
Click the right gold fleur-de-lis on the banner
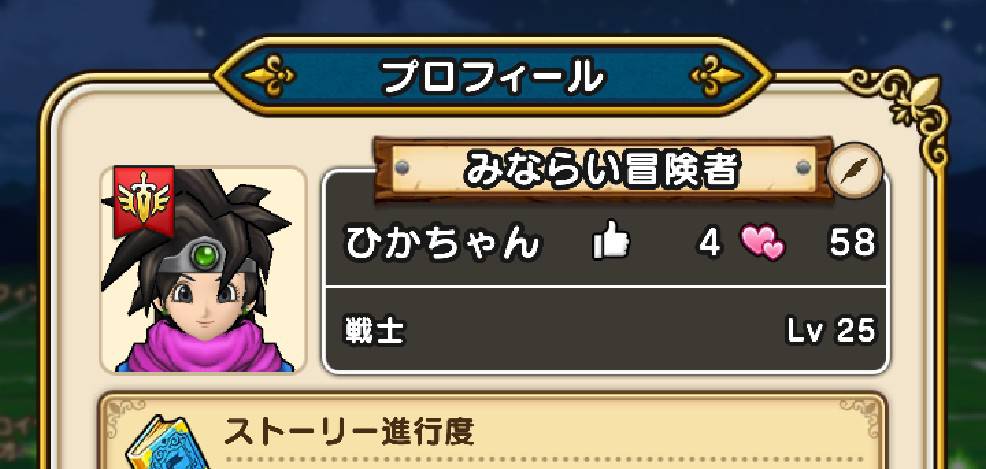(716, 77)
